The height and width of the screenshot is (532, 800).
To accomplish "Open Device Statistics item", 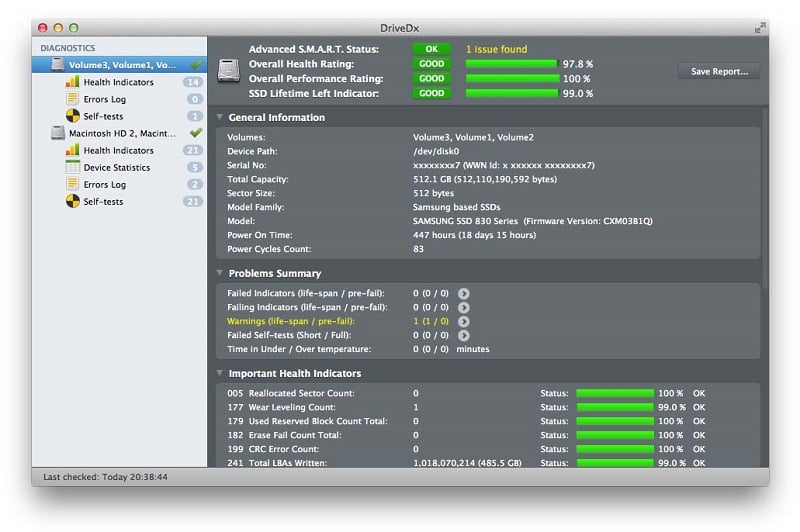I will tap(119, 167).
